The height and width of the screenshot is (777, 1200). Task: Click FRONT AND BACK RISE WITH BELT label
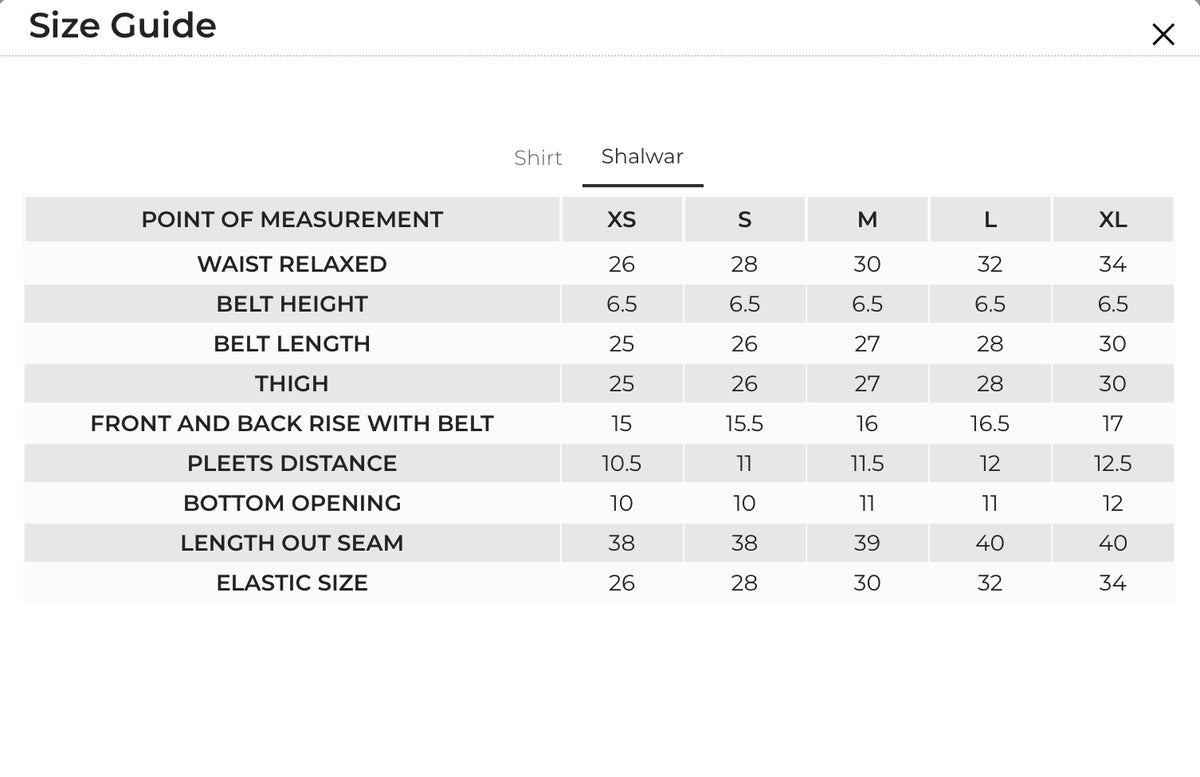tap(292, 424)
